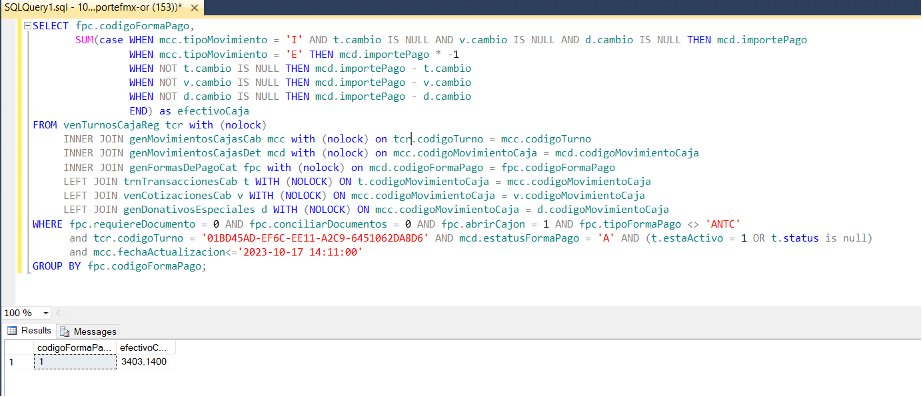Collapse the SELECT statement outline
This screenshot has width=922, height=397.
[27, 26]
